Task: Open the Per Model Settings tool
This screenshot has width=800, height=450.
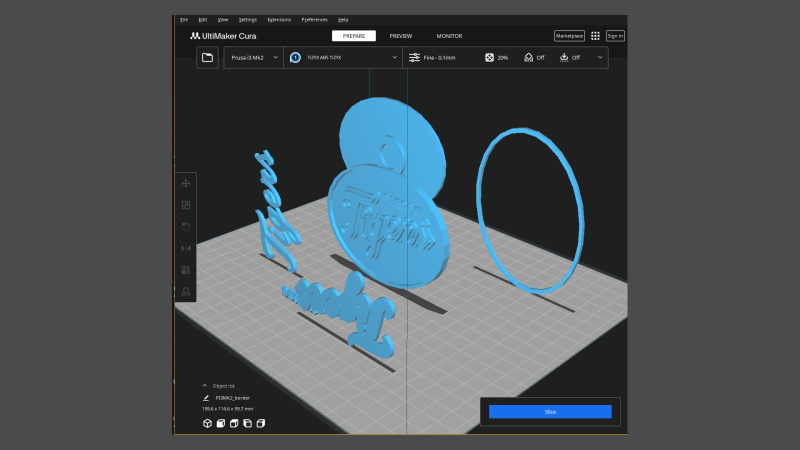Action: pos(185,270)
